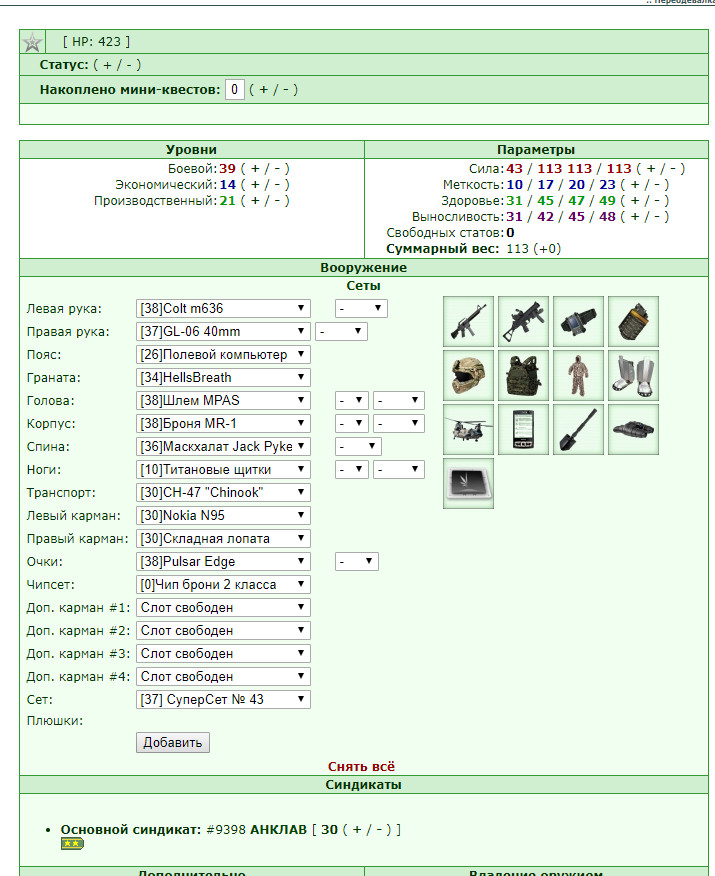
Task: Click the titanium leg guards icon
Action: [633, 375]
